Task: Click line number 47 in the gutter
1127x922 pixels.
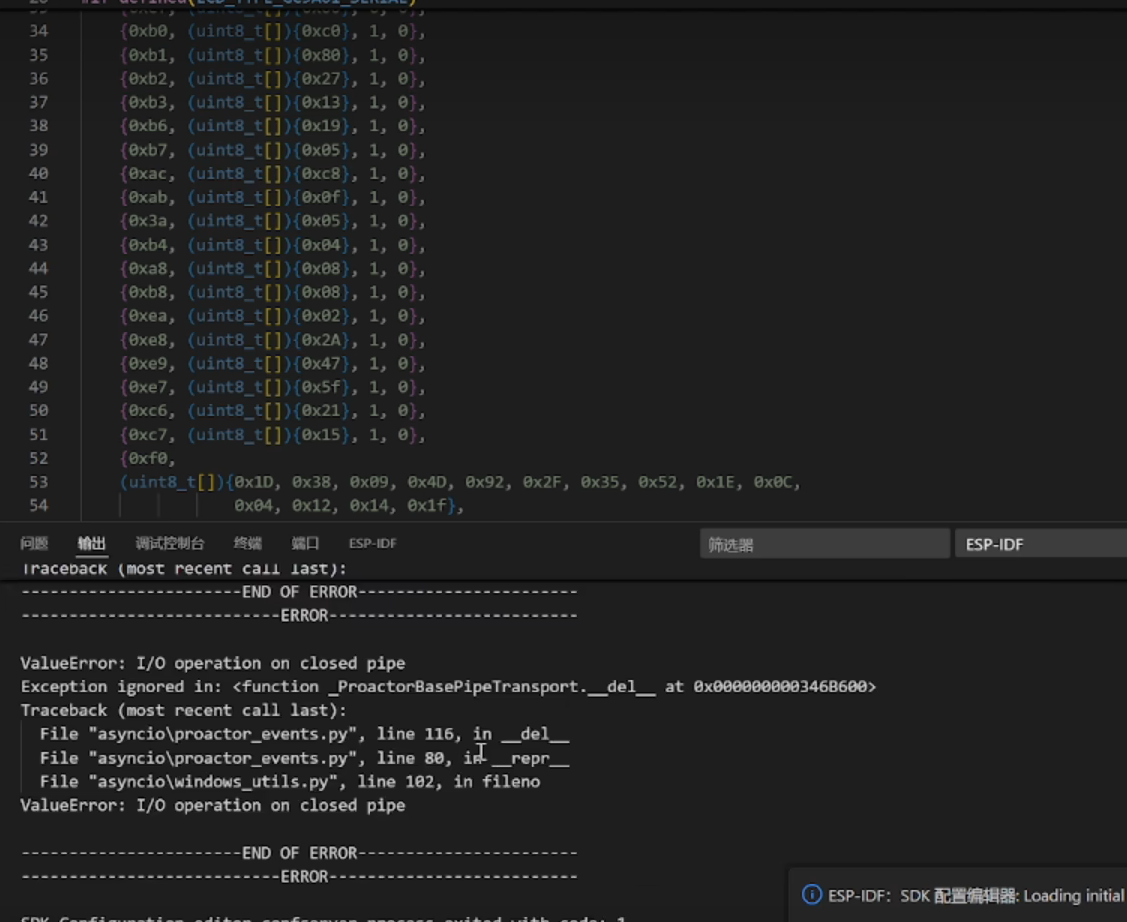Action: pyautogui.click(x=38, y=339)
